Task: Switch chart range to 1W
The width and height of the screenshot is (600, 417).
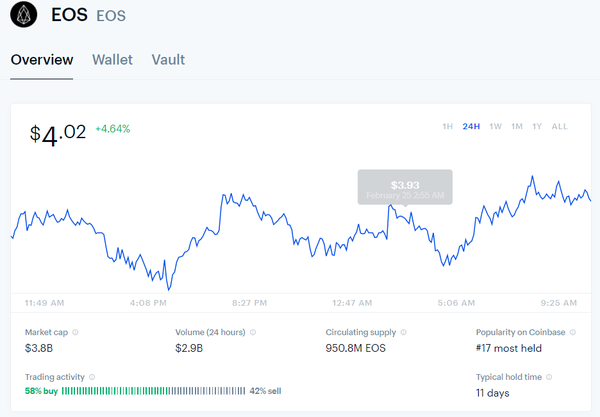Action: click(x=495, y=127)
